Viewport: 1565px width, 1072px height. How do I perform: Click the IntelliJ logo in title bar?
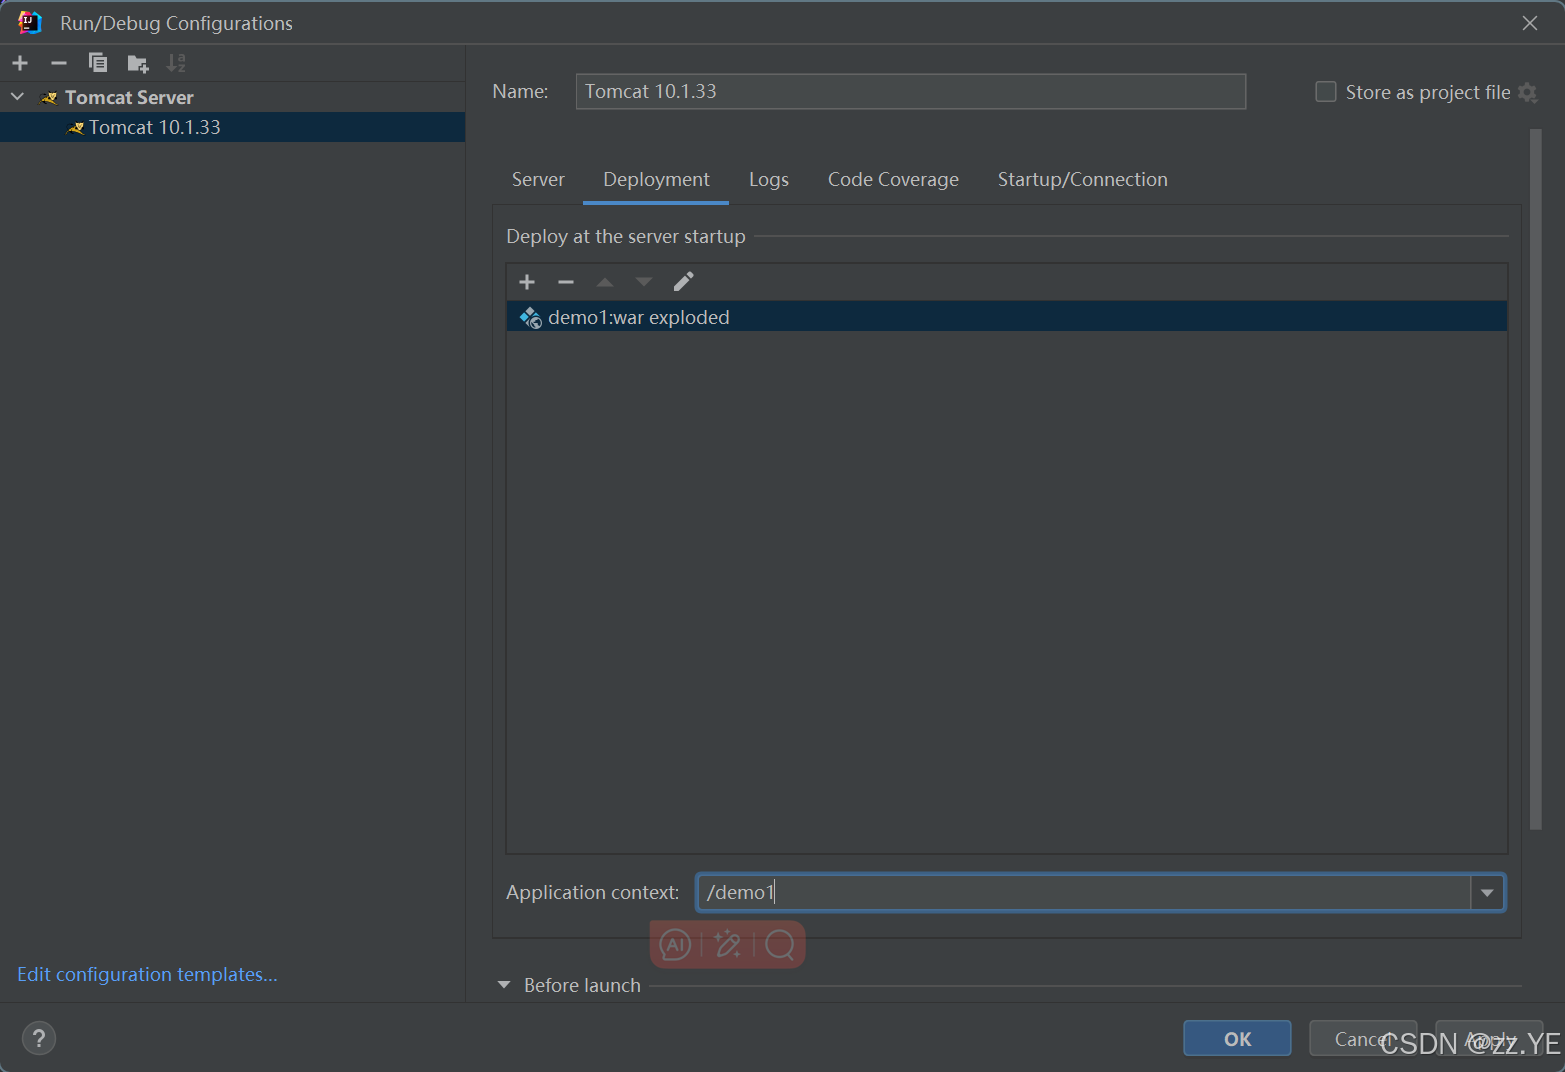30,22
